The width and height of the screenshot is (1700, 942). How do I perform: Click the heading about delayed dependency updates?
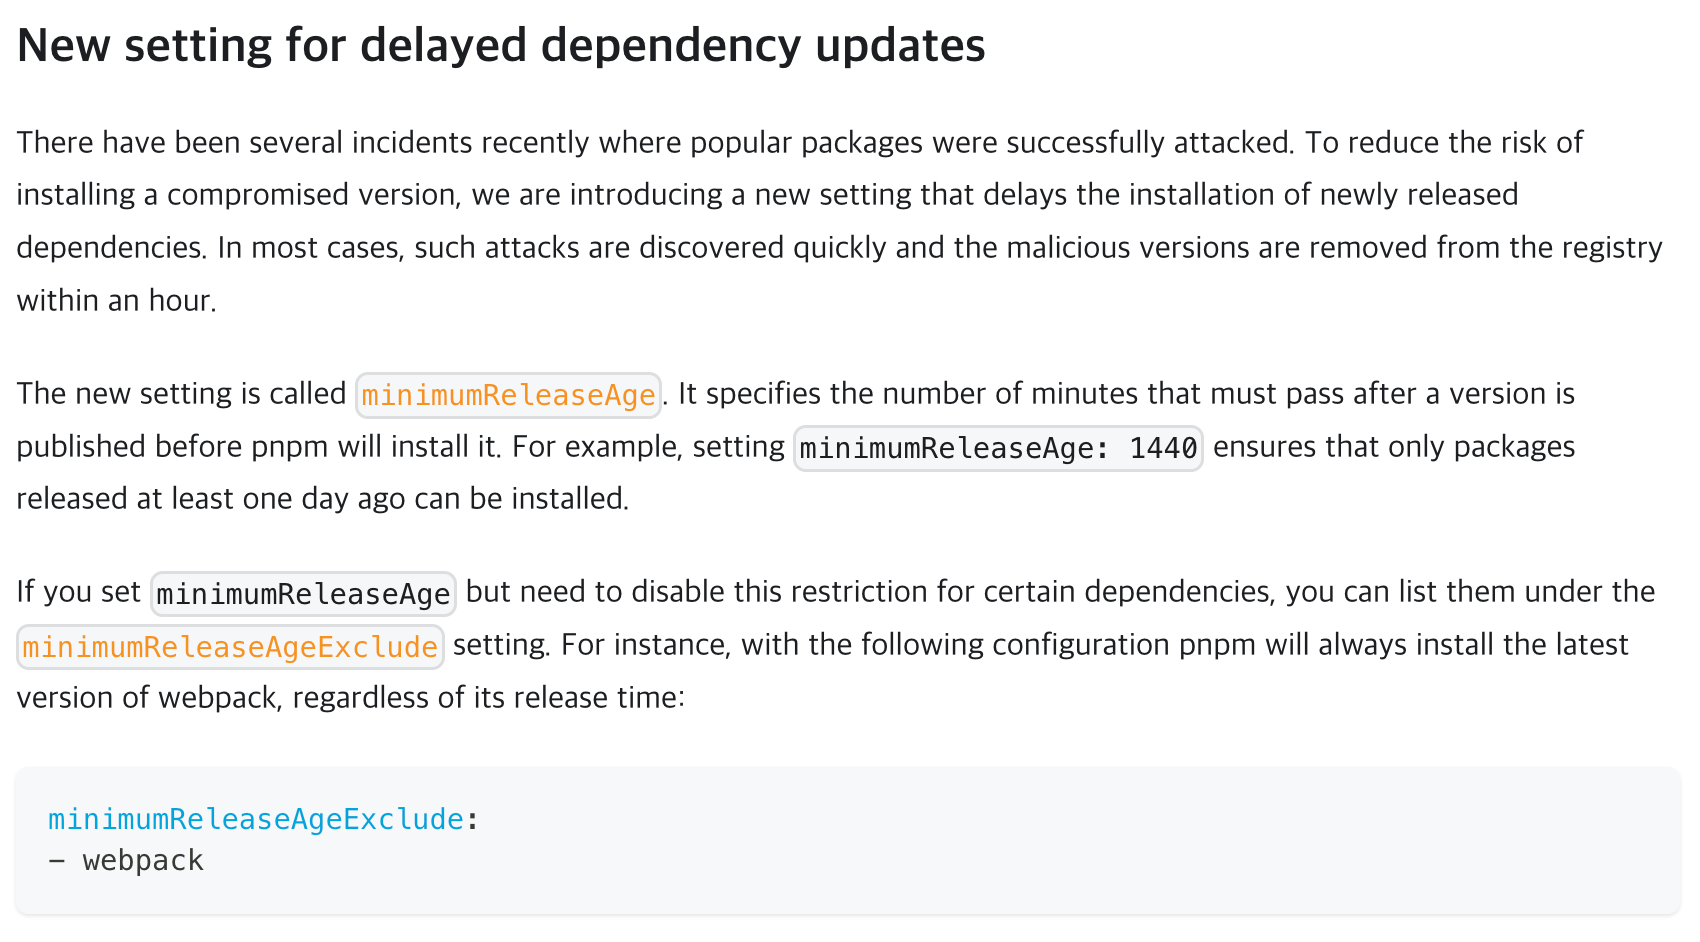coord(501,46)
